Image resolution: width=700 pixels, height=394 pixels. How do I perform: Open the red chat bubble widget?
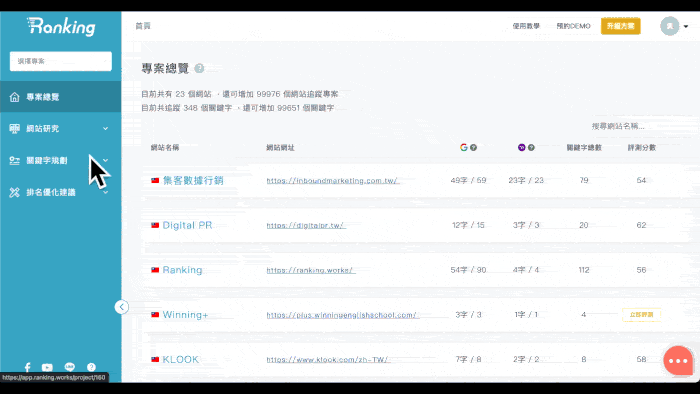(678, 361)
